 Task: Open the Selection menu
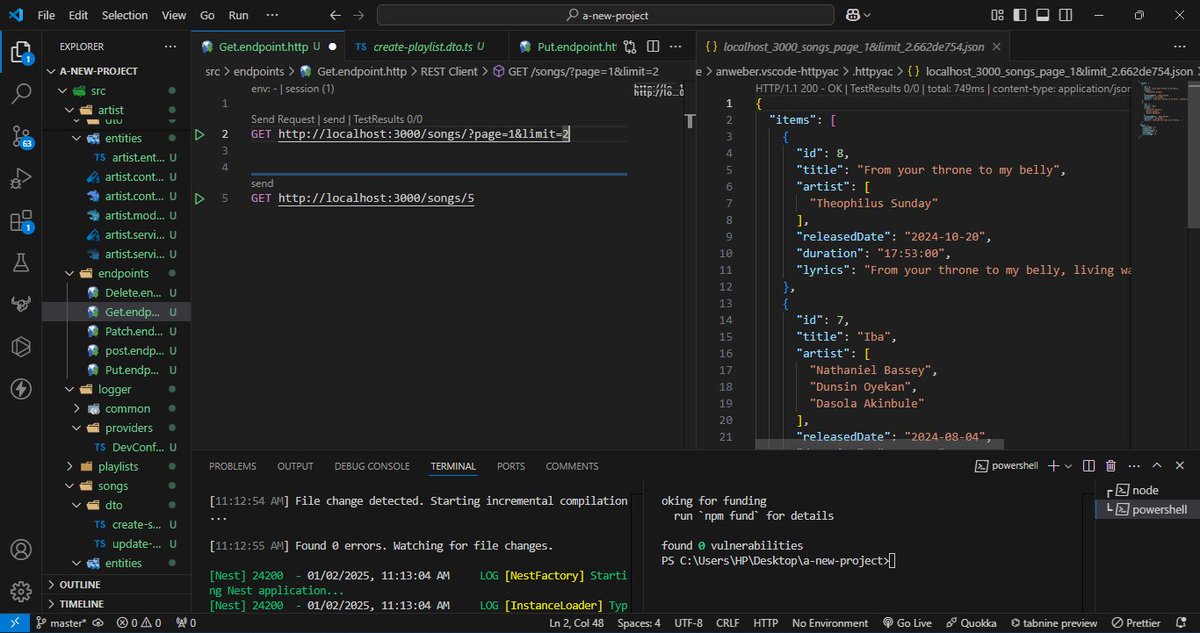[x=124, y=15]
